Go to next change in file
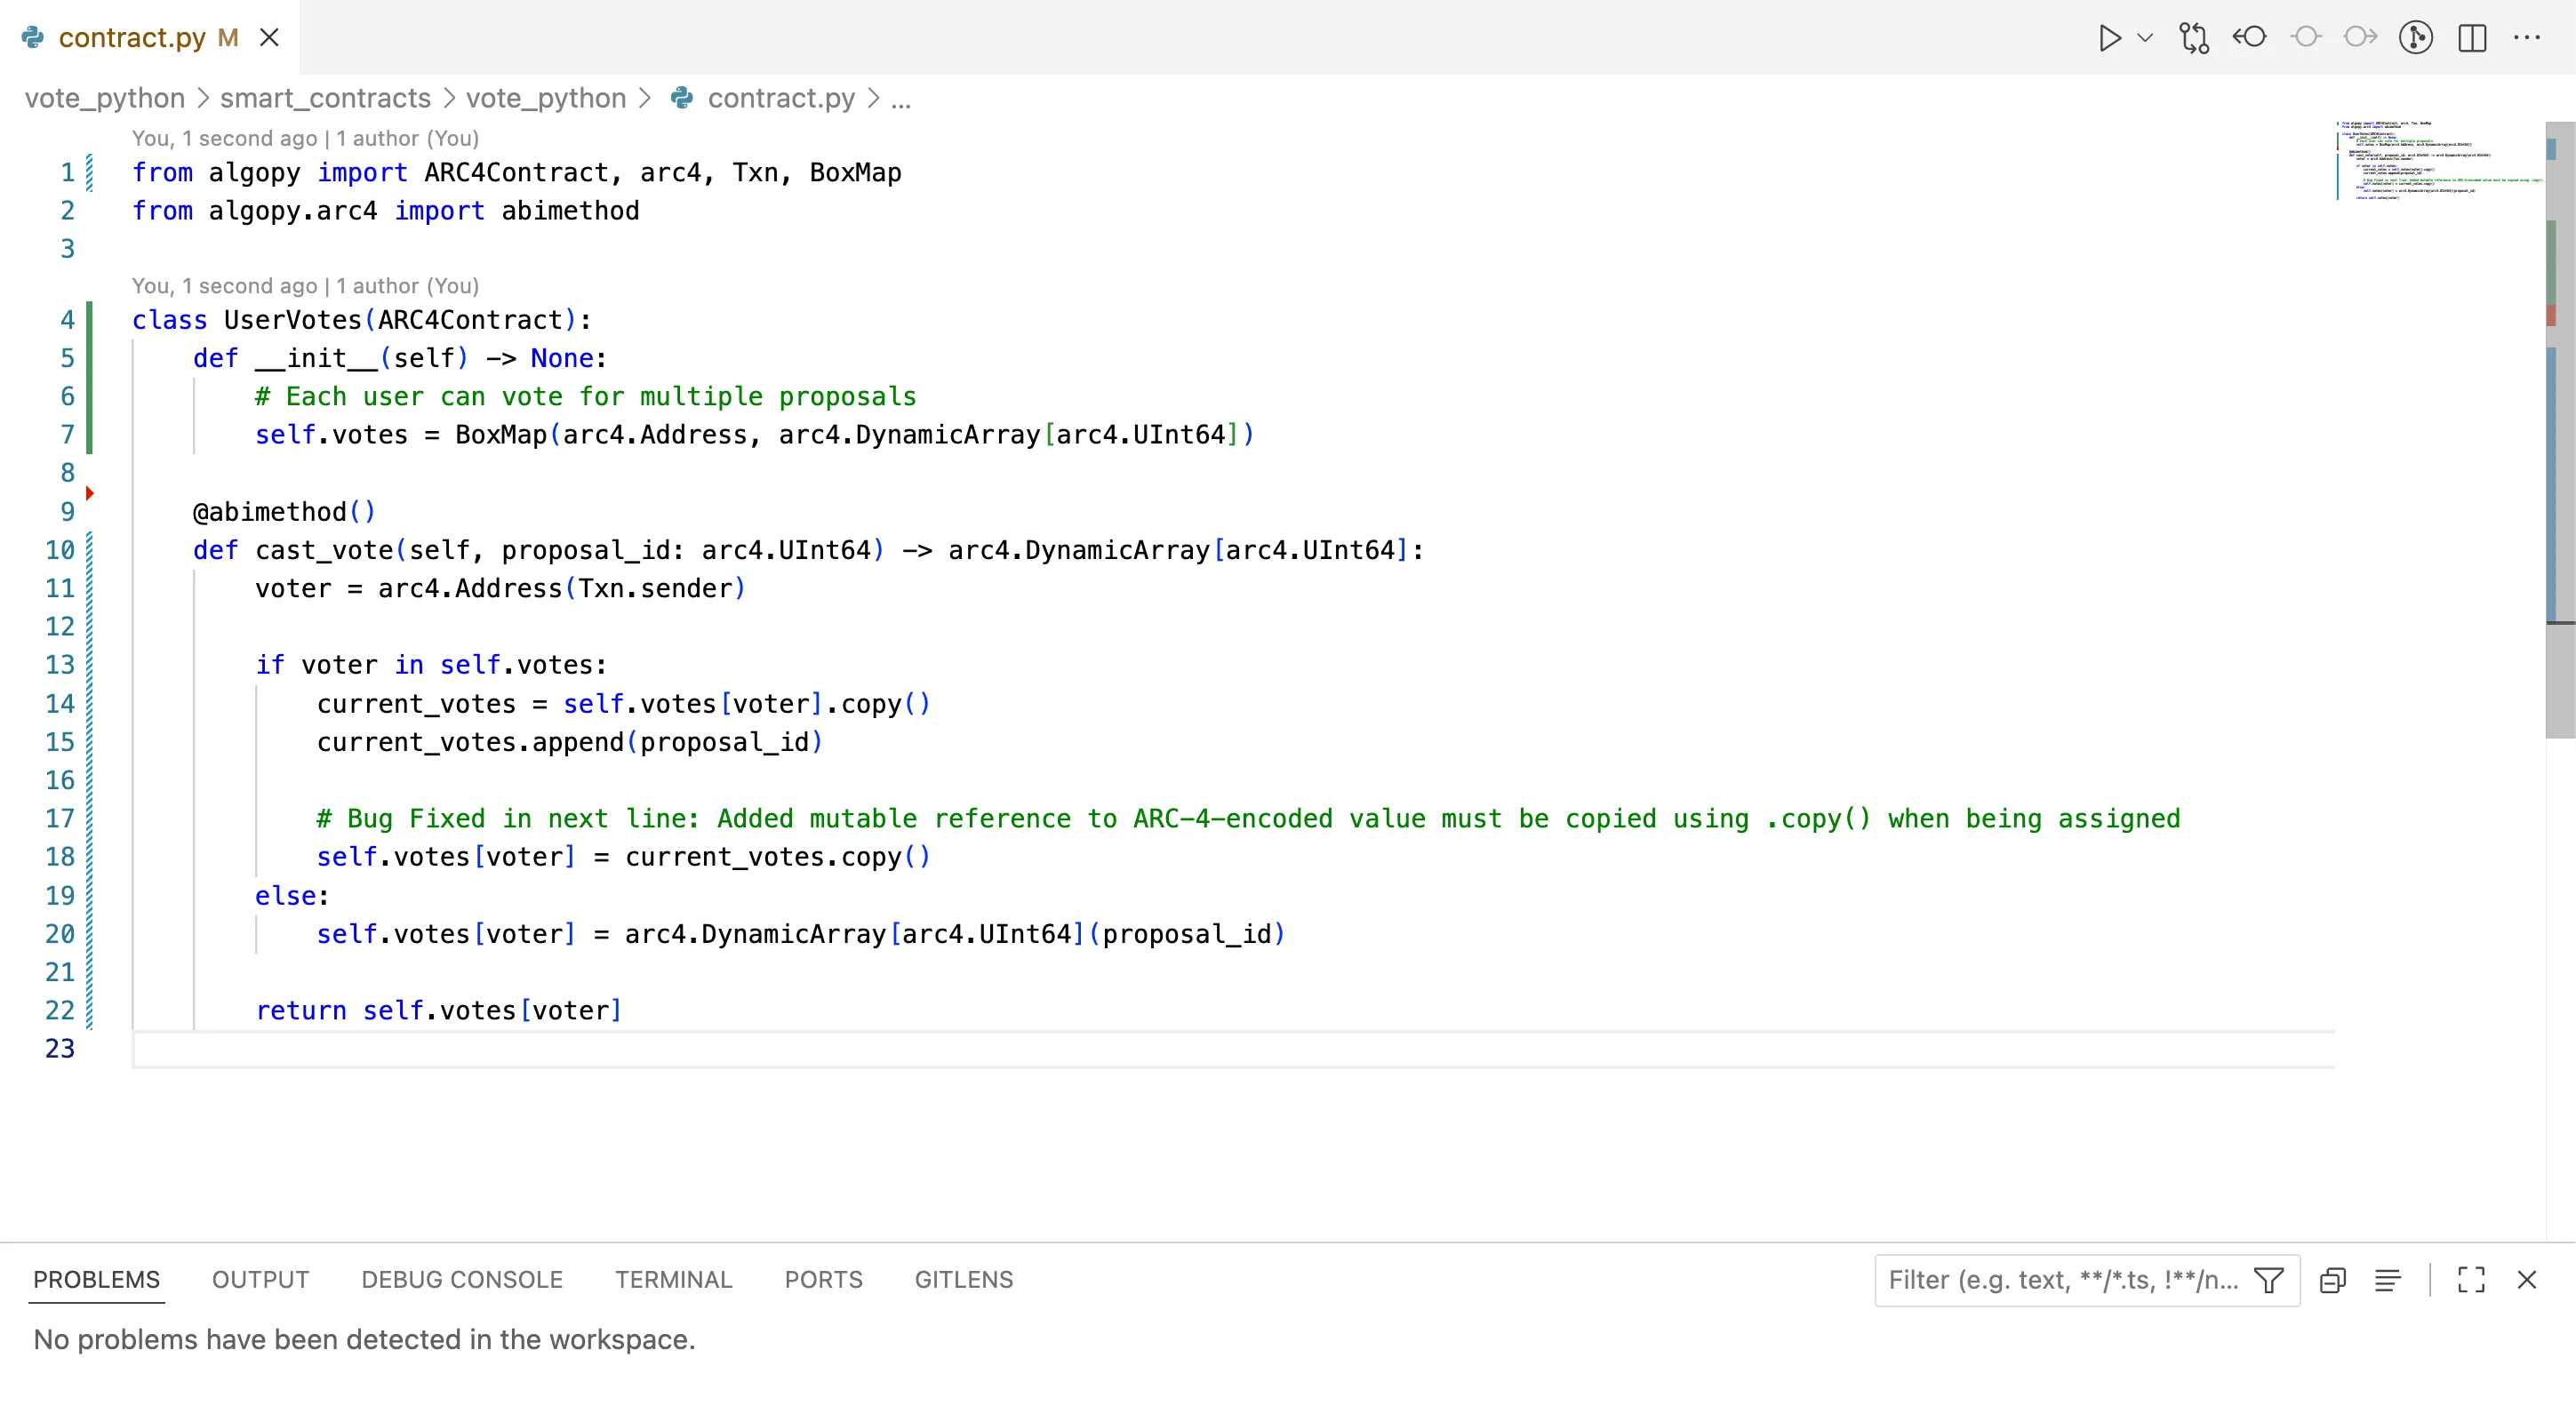The height and width of the screenshot is (1422, 2576). tap(2360, 38)
